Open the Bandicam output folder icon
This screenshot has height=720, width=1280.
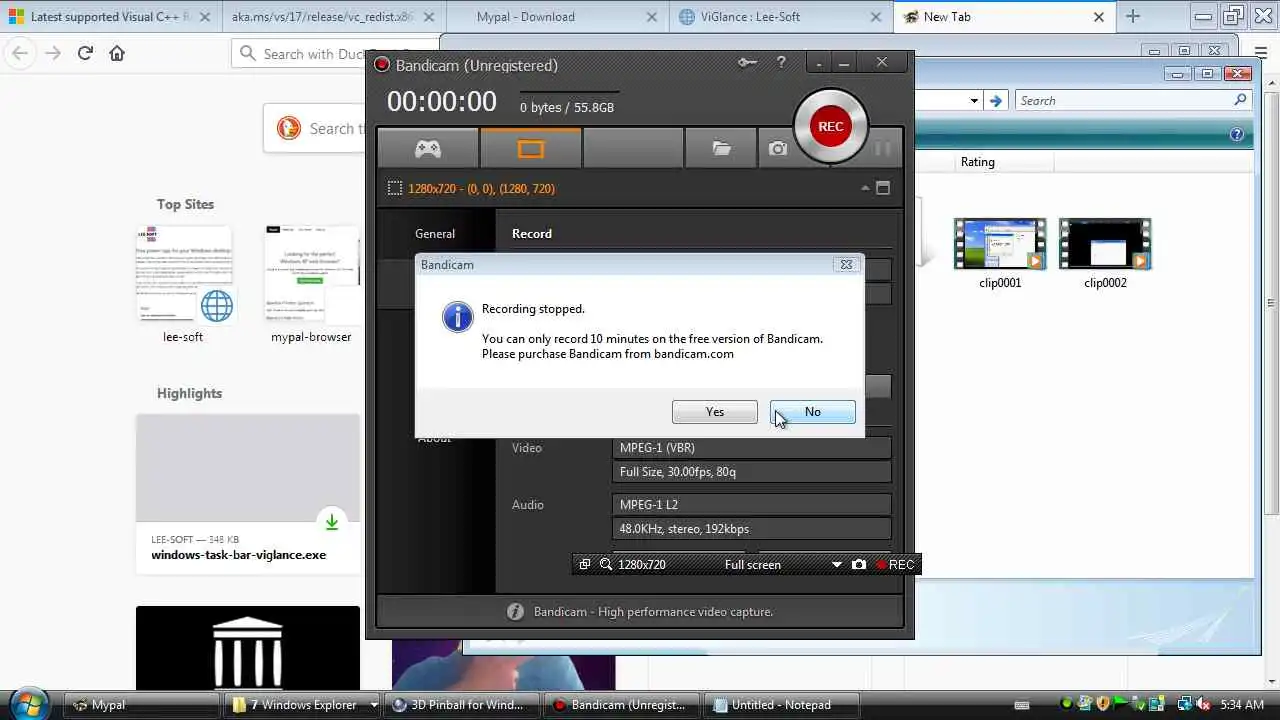point(721,149)
